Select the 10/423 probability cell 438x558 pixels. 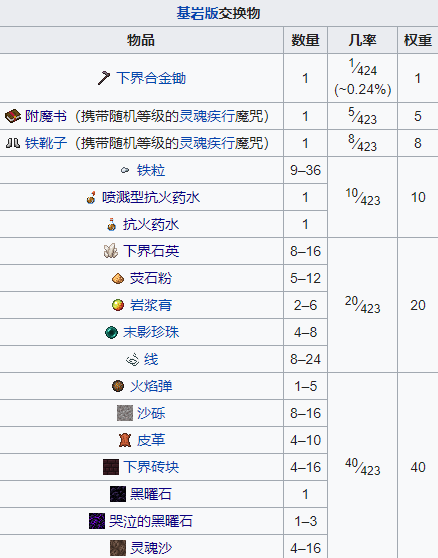(x=362, y=198)
